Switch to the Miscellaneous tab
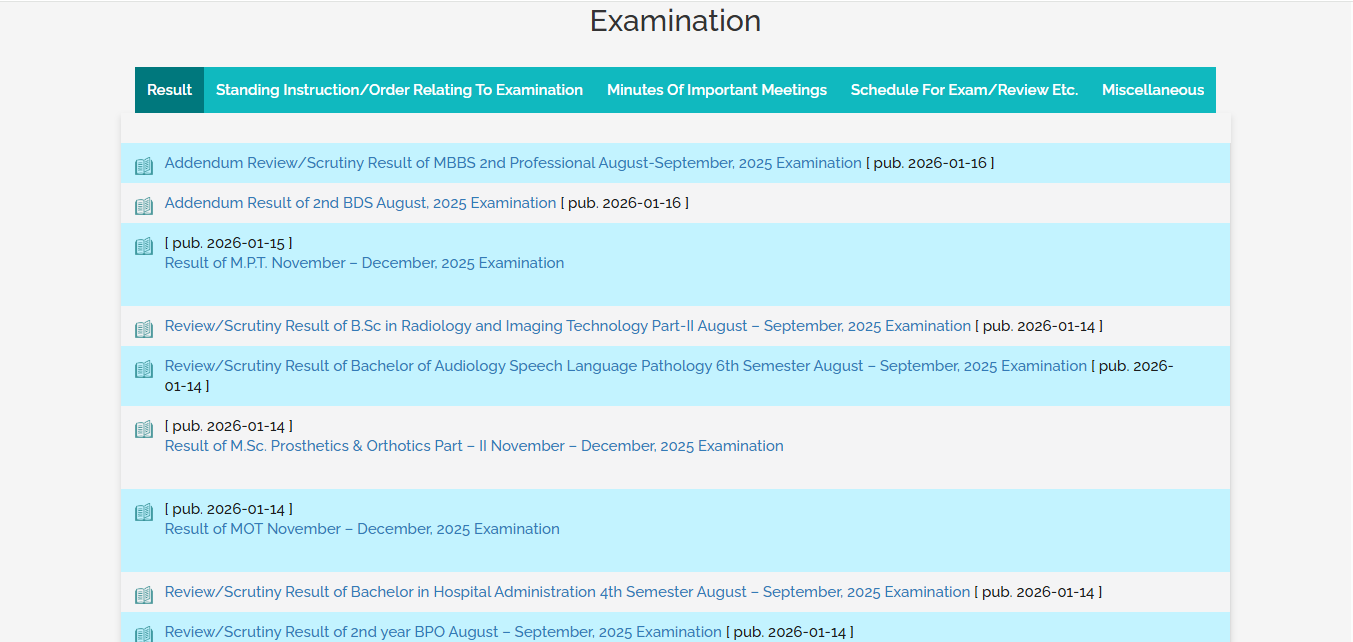 click(x=1153, y=89)
